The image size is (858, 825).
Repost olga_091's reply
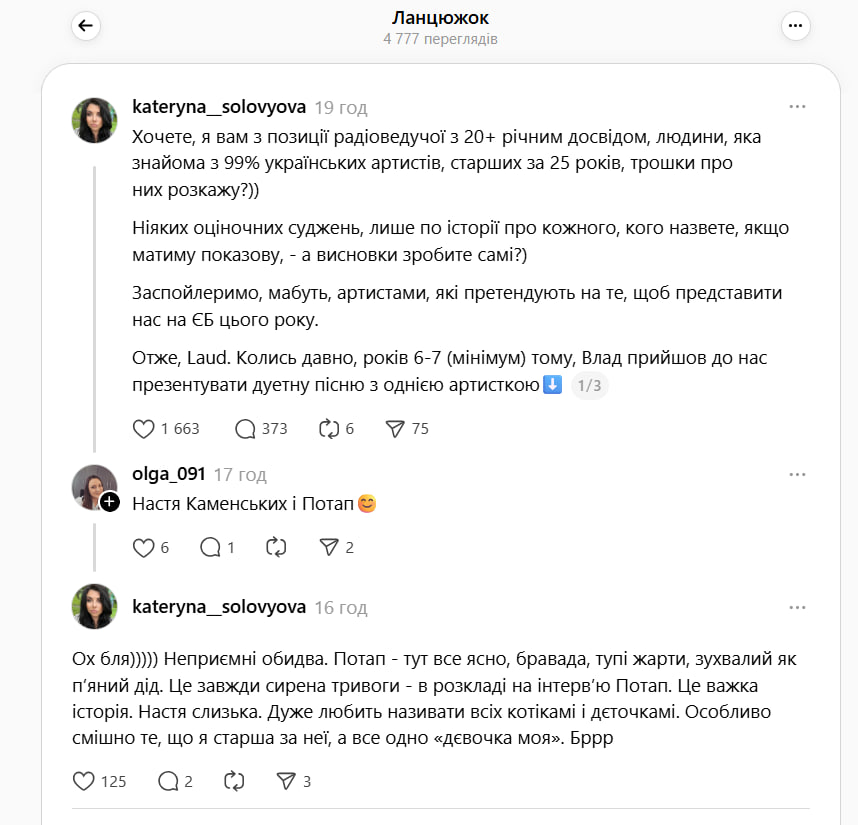pos(277,548)
